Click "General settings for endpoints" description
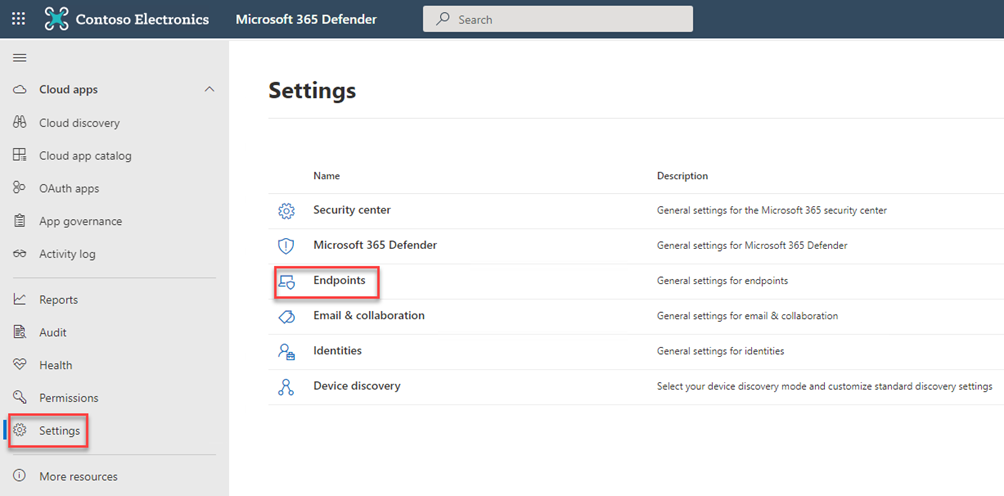The width and height of the screenshot is (1004, 496). point(722,280)
